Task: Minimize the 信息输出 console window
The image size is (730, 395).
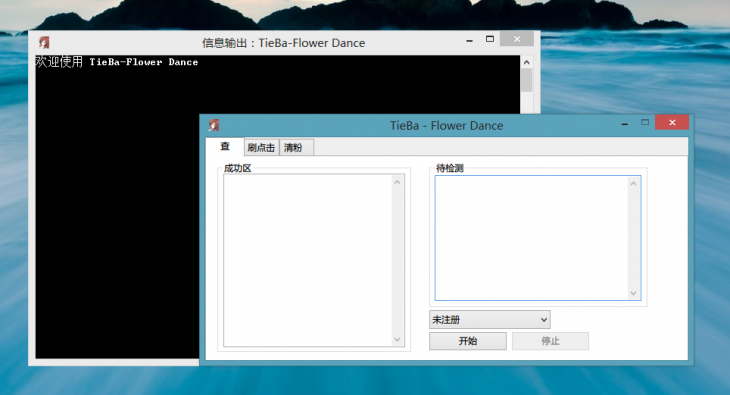Action: [469, 41]
